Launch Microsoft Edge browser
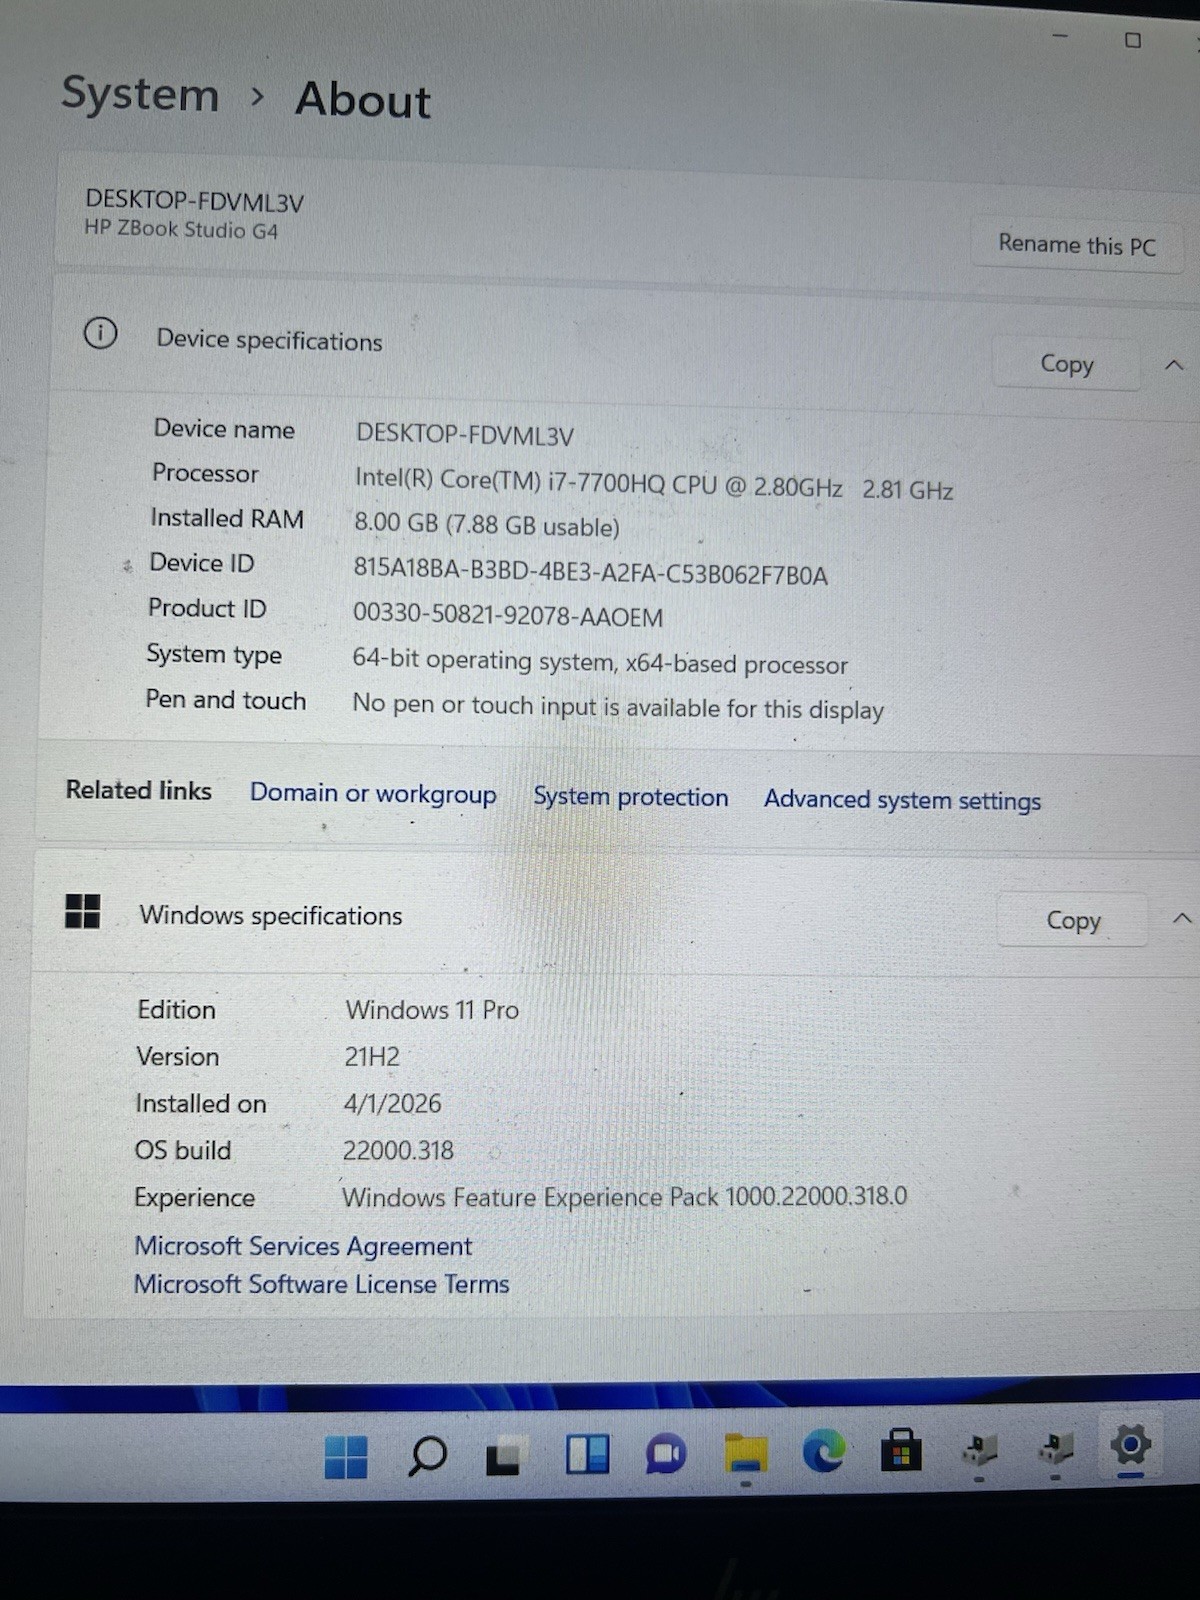The image size is (1200, 1600). (823, 1451)
